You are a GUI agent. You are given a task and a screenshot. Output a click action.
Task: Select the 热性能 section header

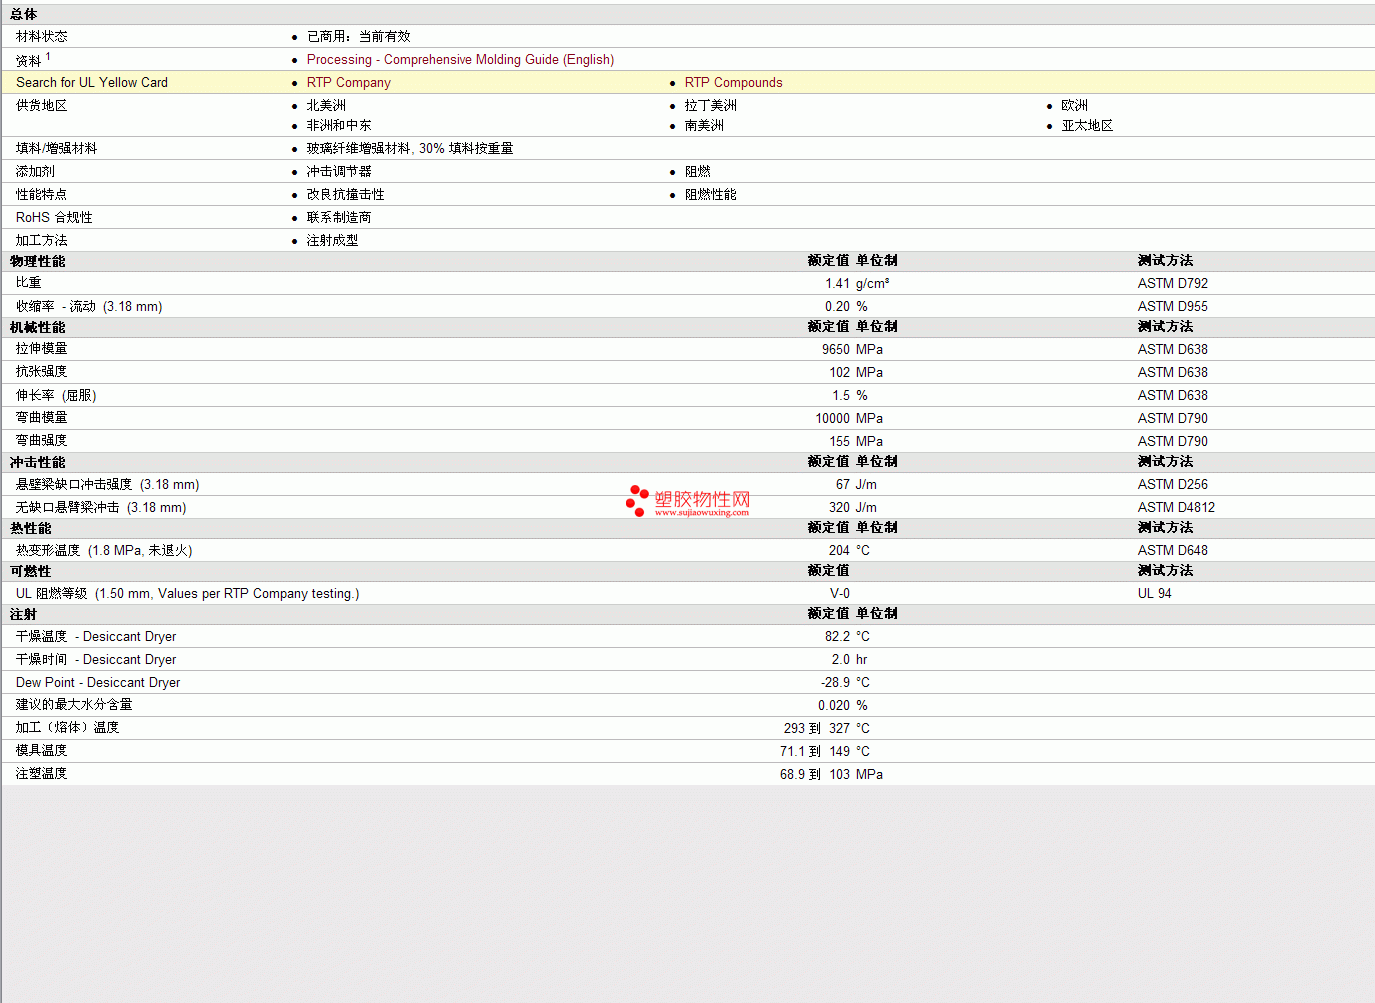click(x=31, y=528)
